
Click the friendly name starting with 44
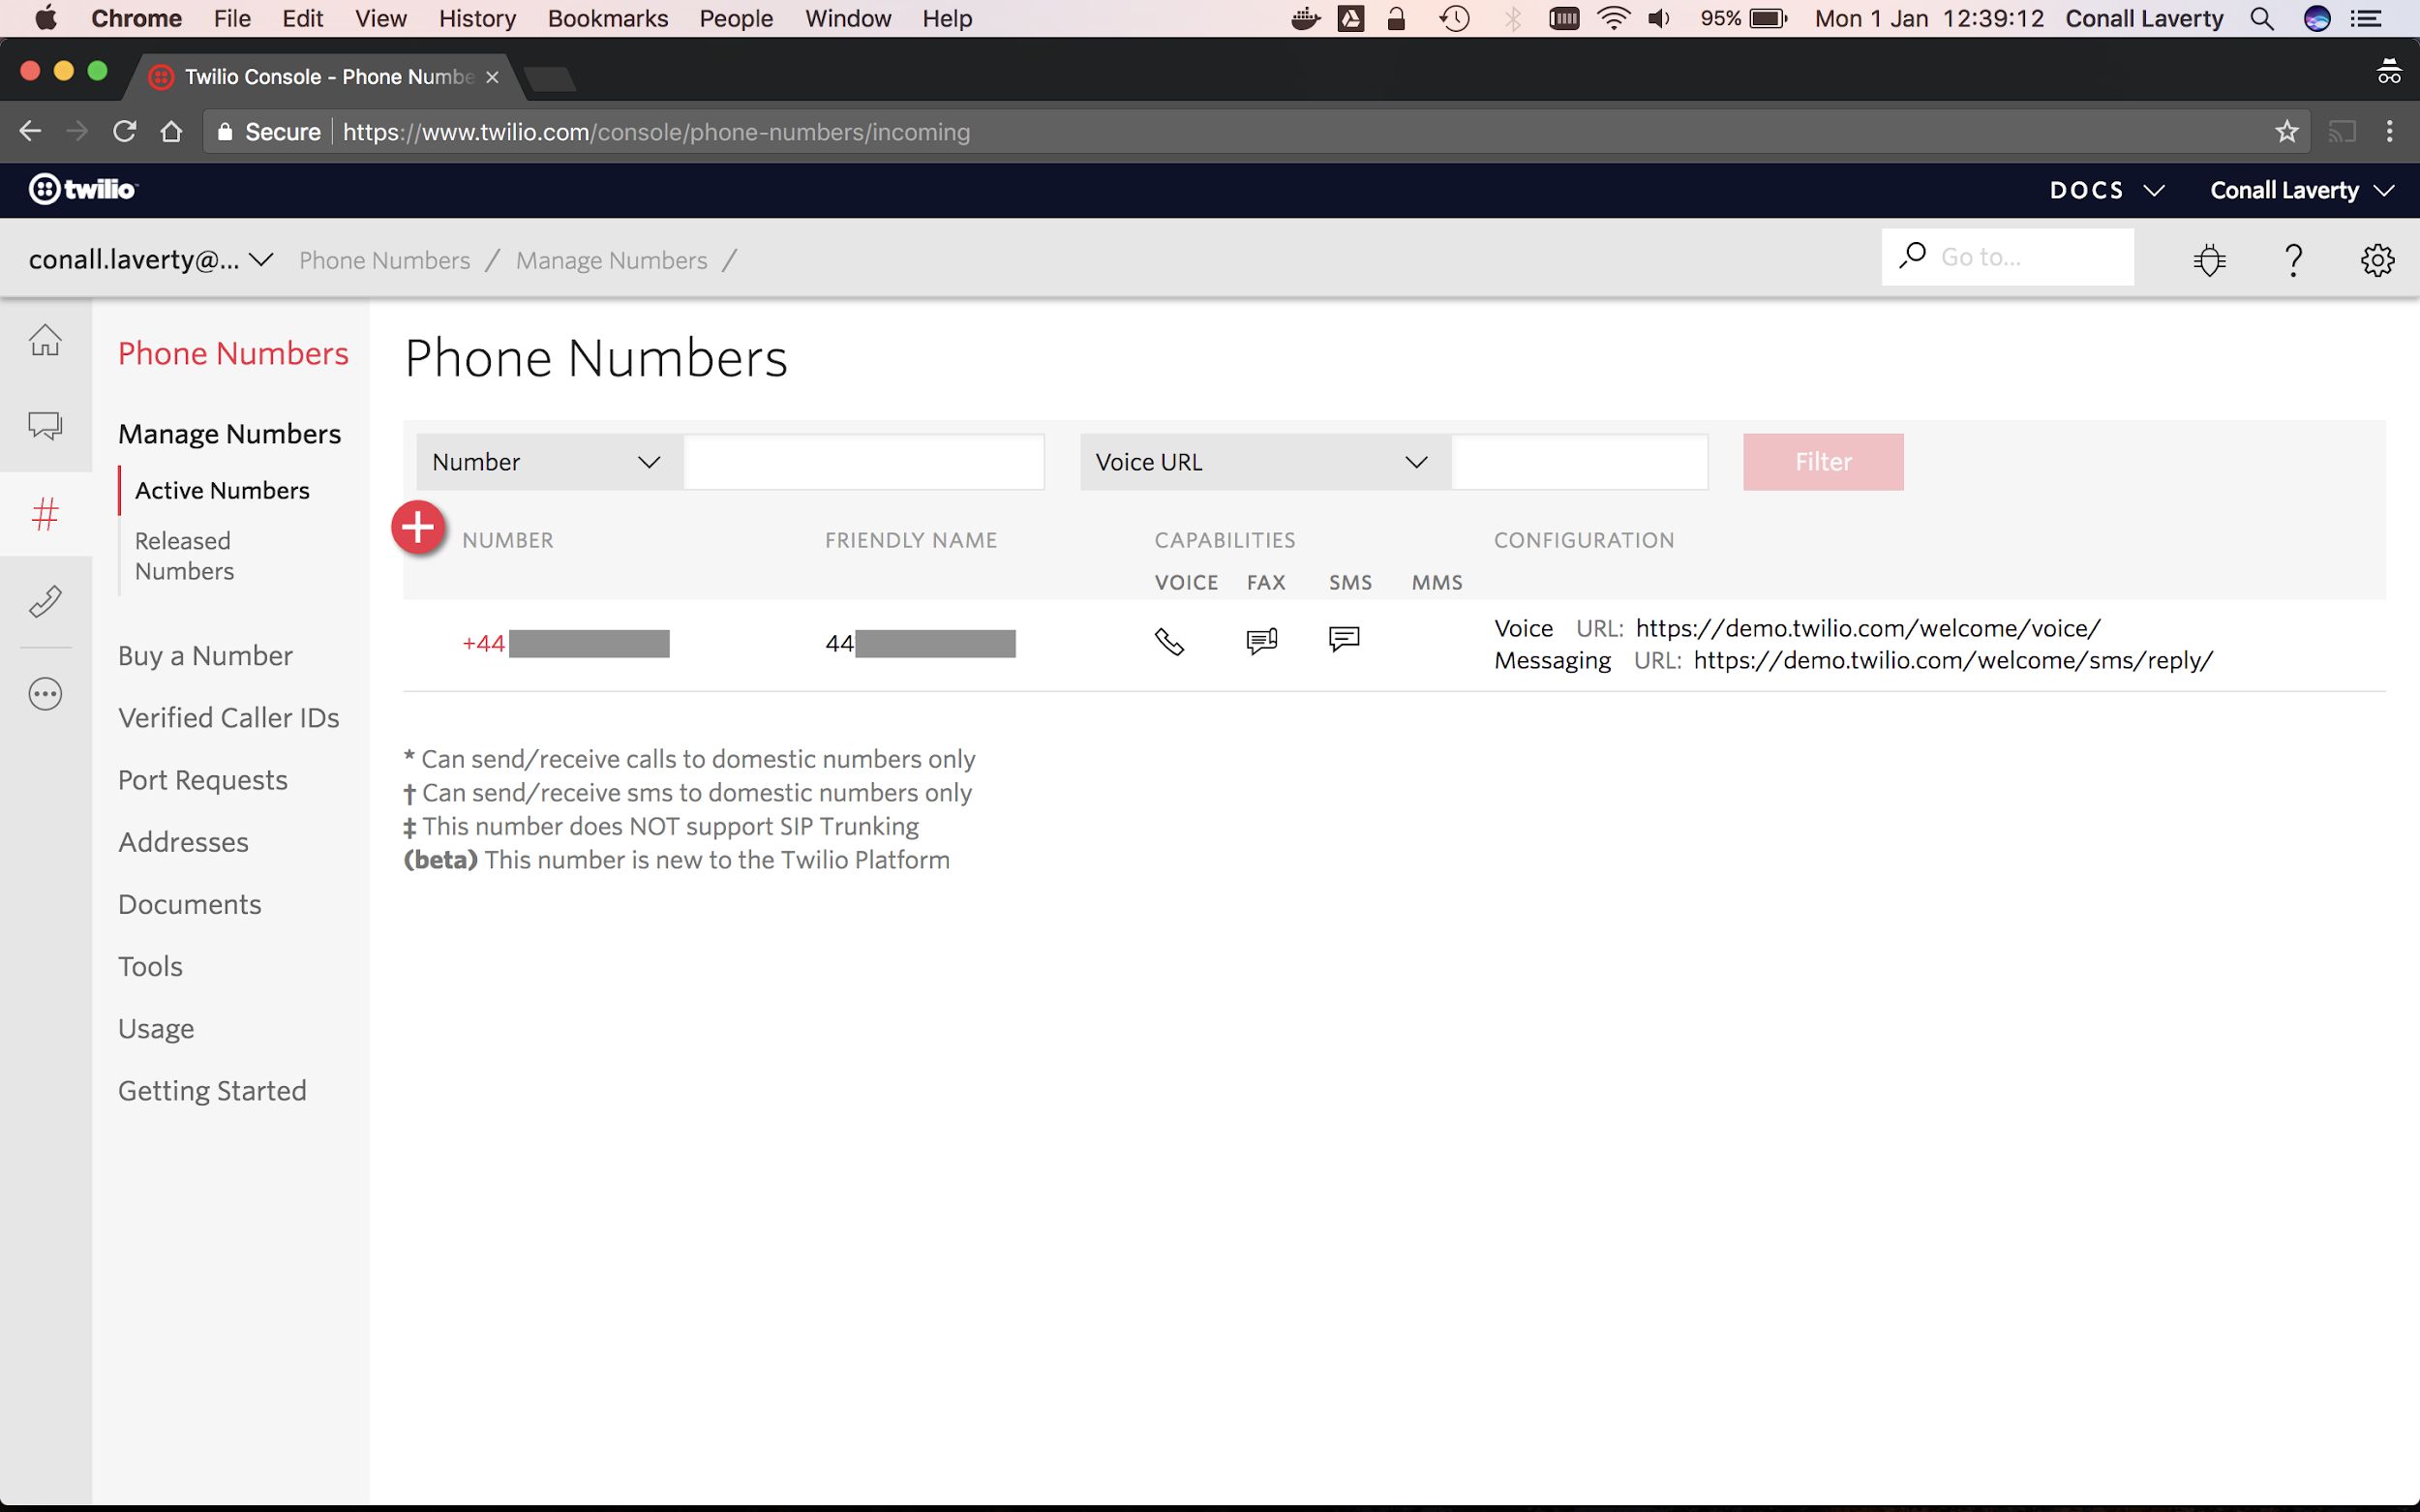coord(920,643)
